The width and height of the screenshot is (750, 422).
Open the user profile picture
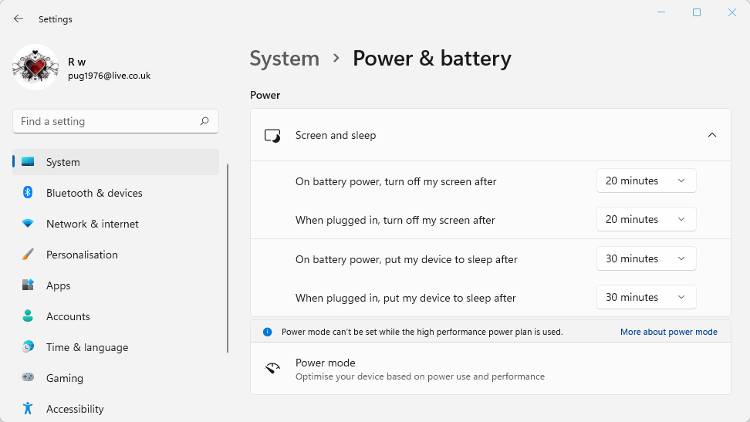[35, 67]
